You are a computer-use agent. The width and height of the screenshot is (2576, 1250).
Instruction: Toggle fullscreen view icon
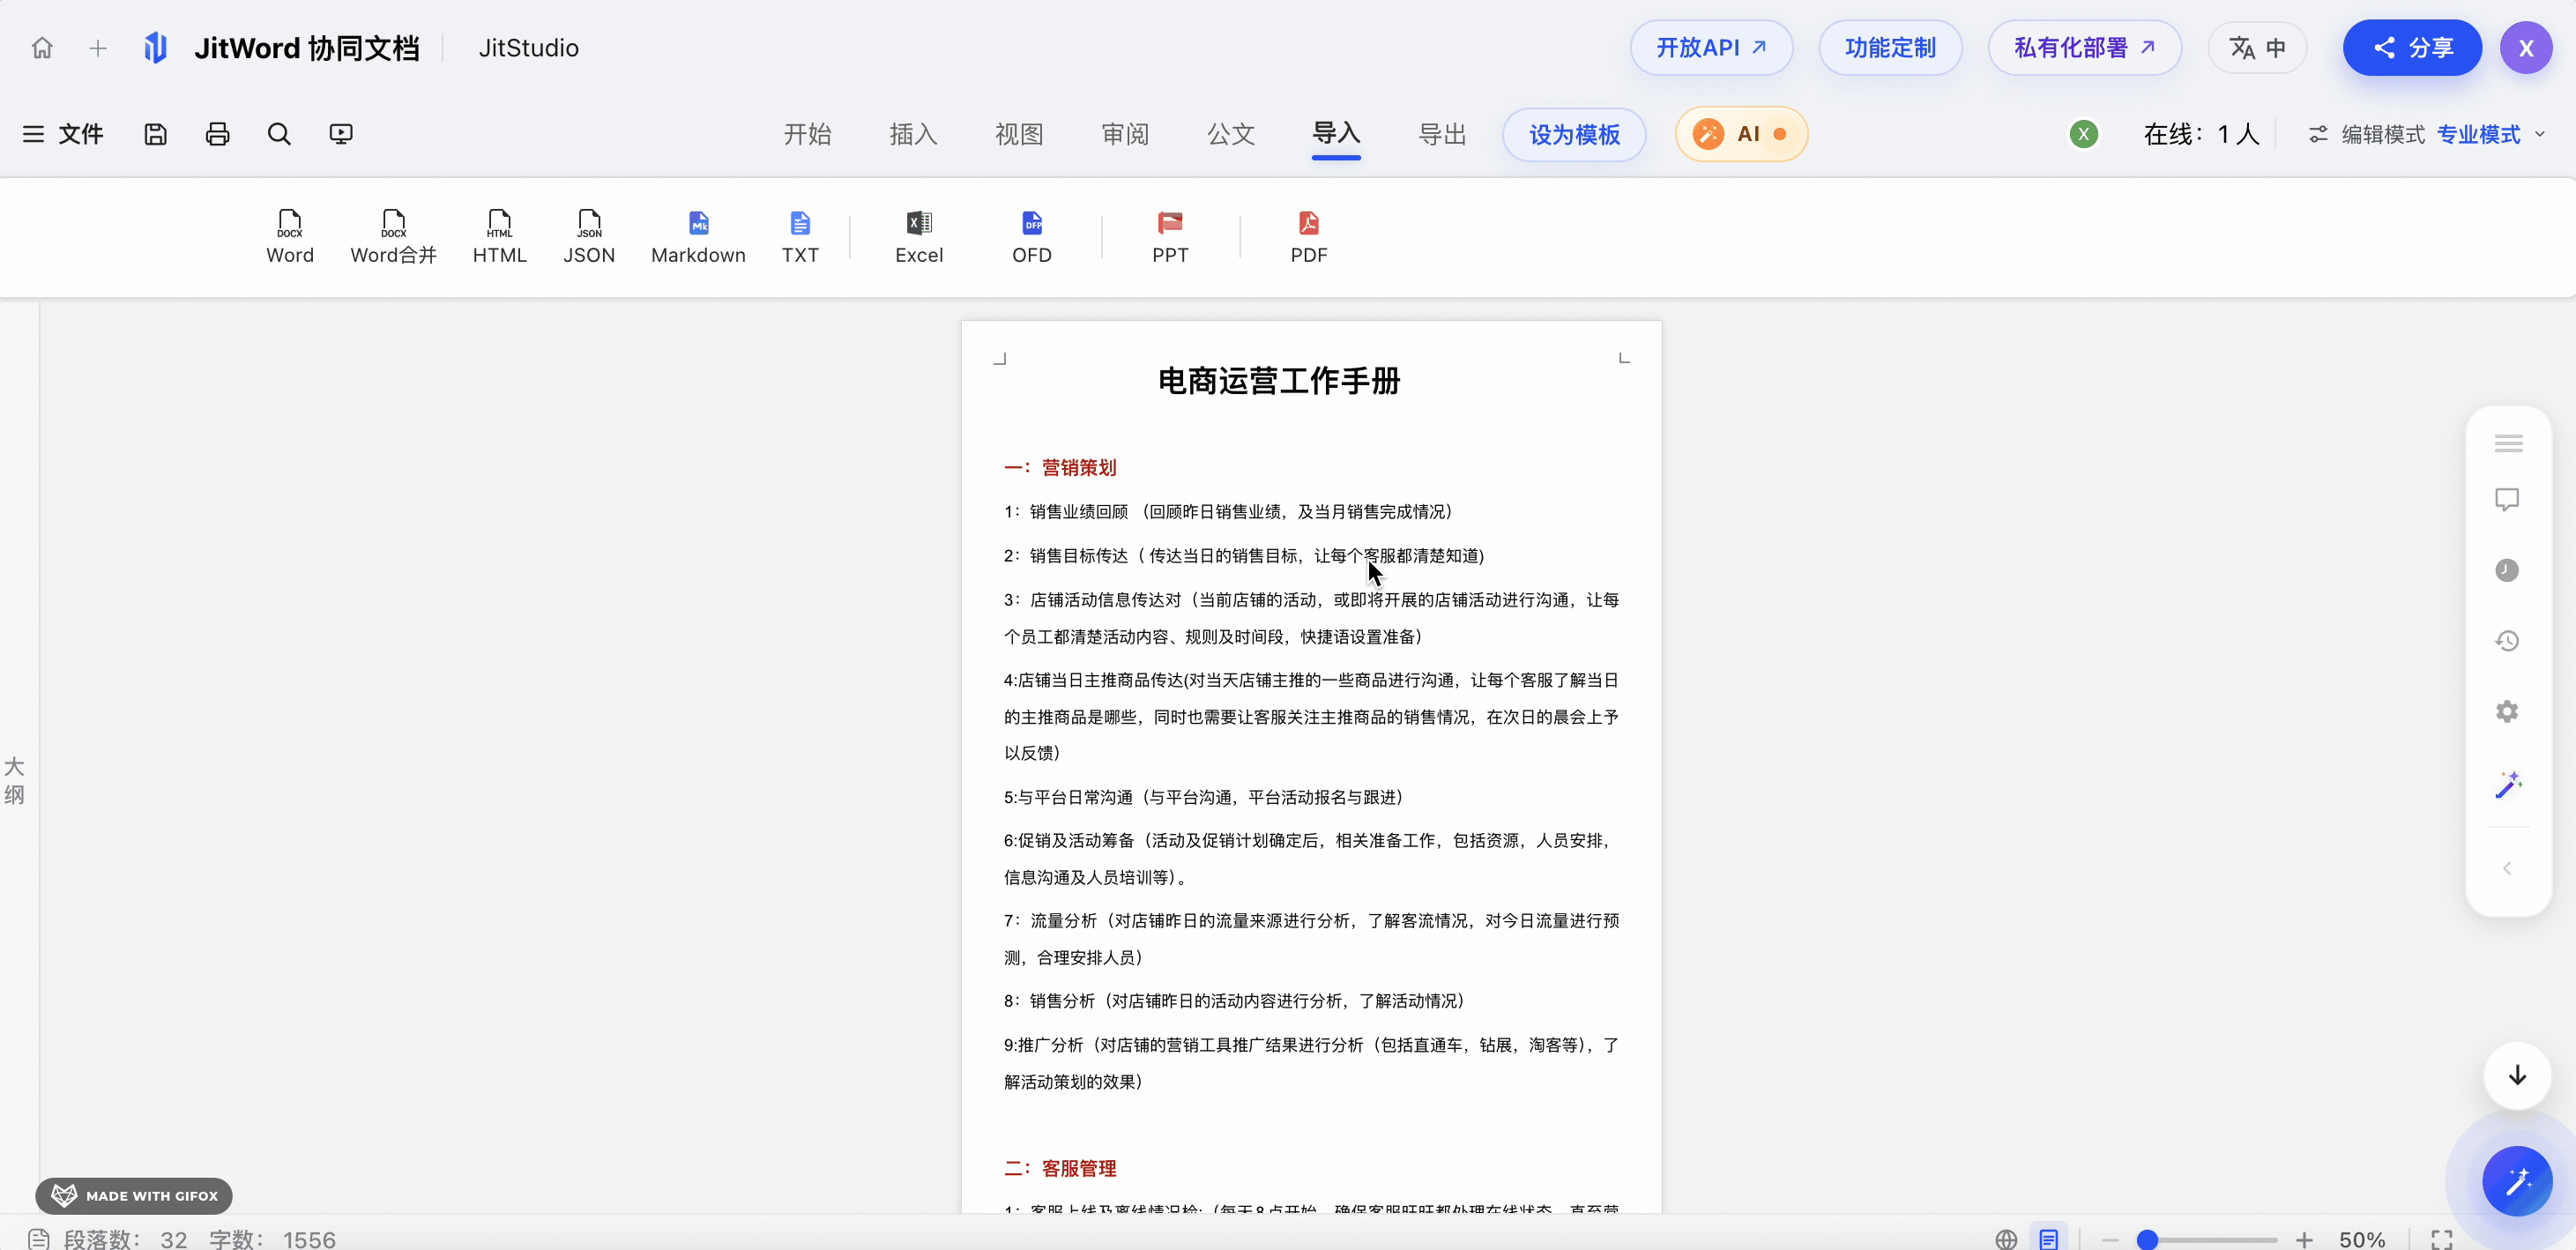click(2442, 1240)
